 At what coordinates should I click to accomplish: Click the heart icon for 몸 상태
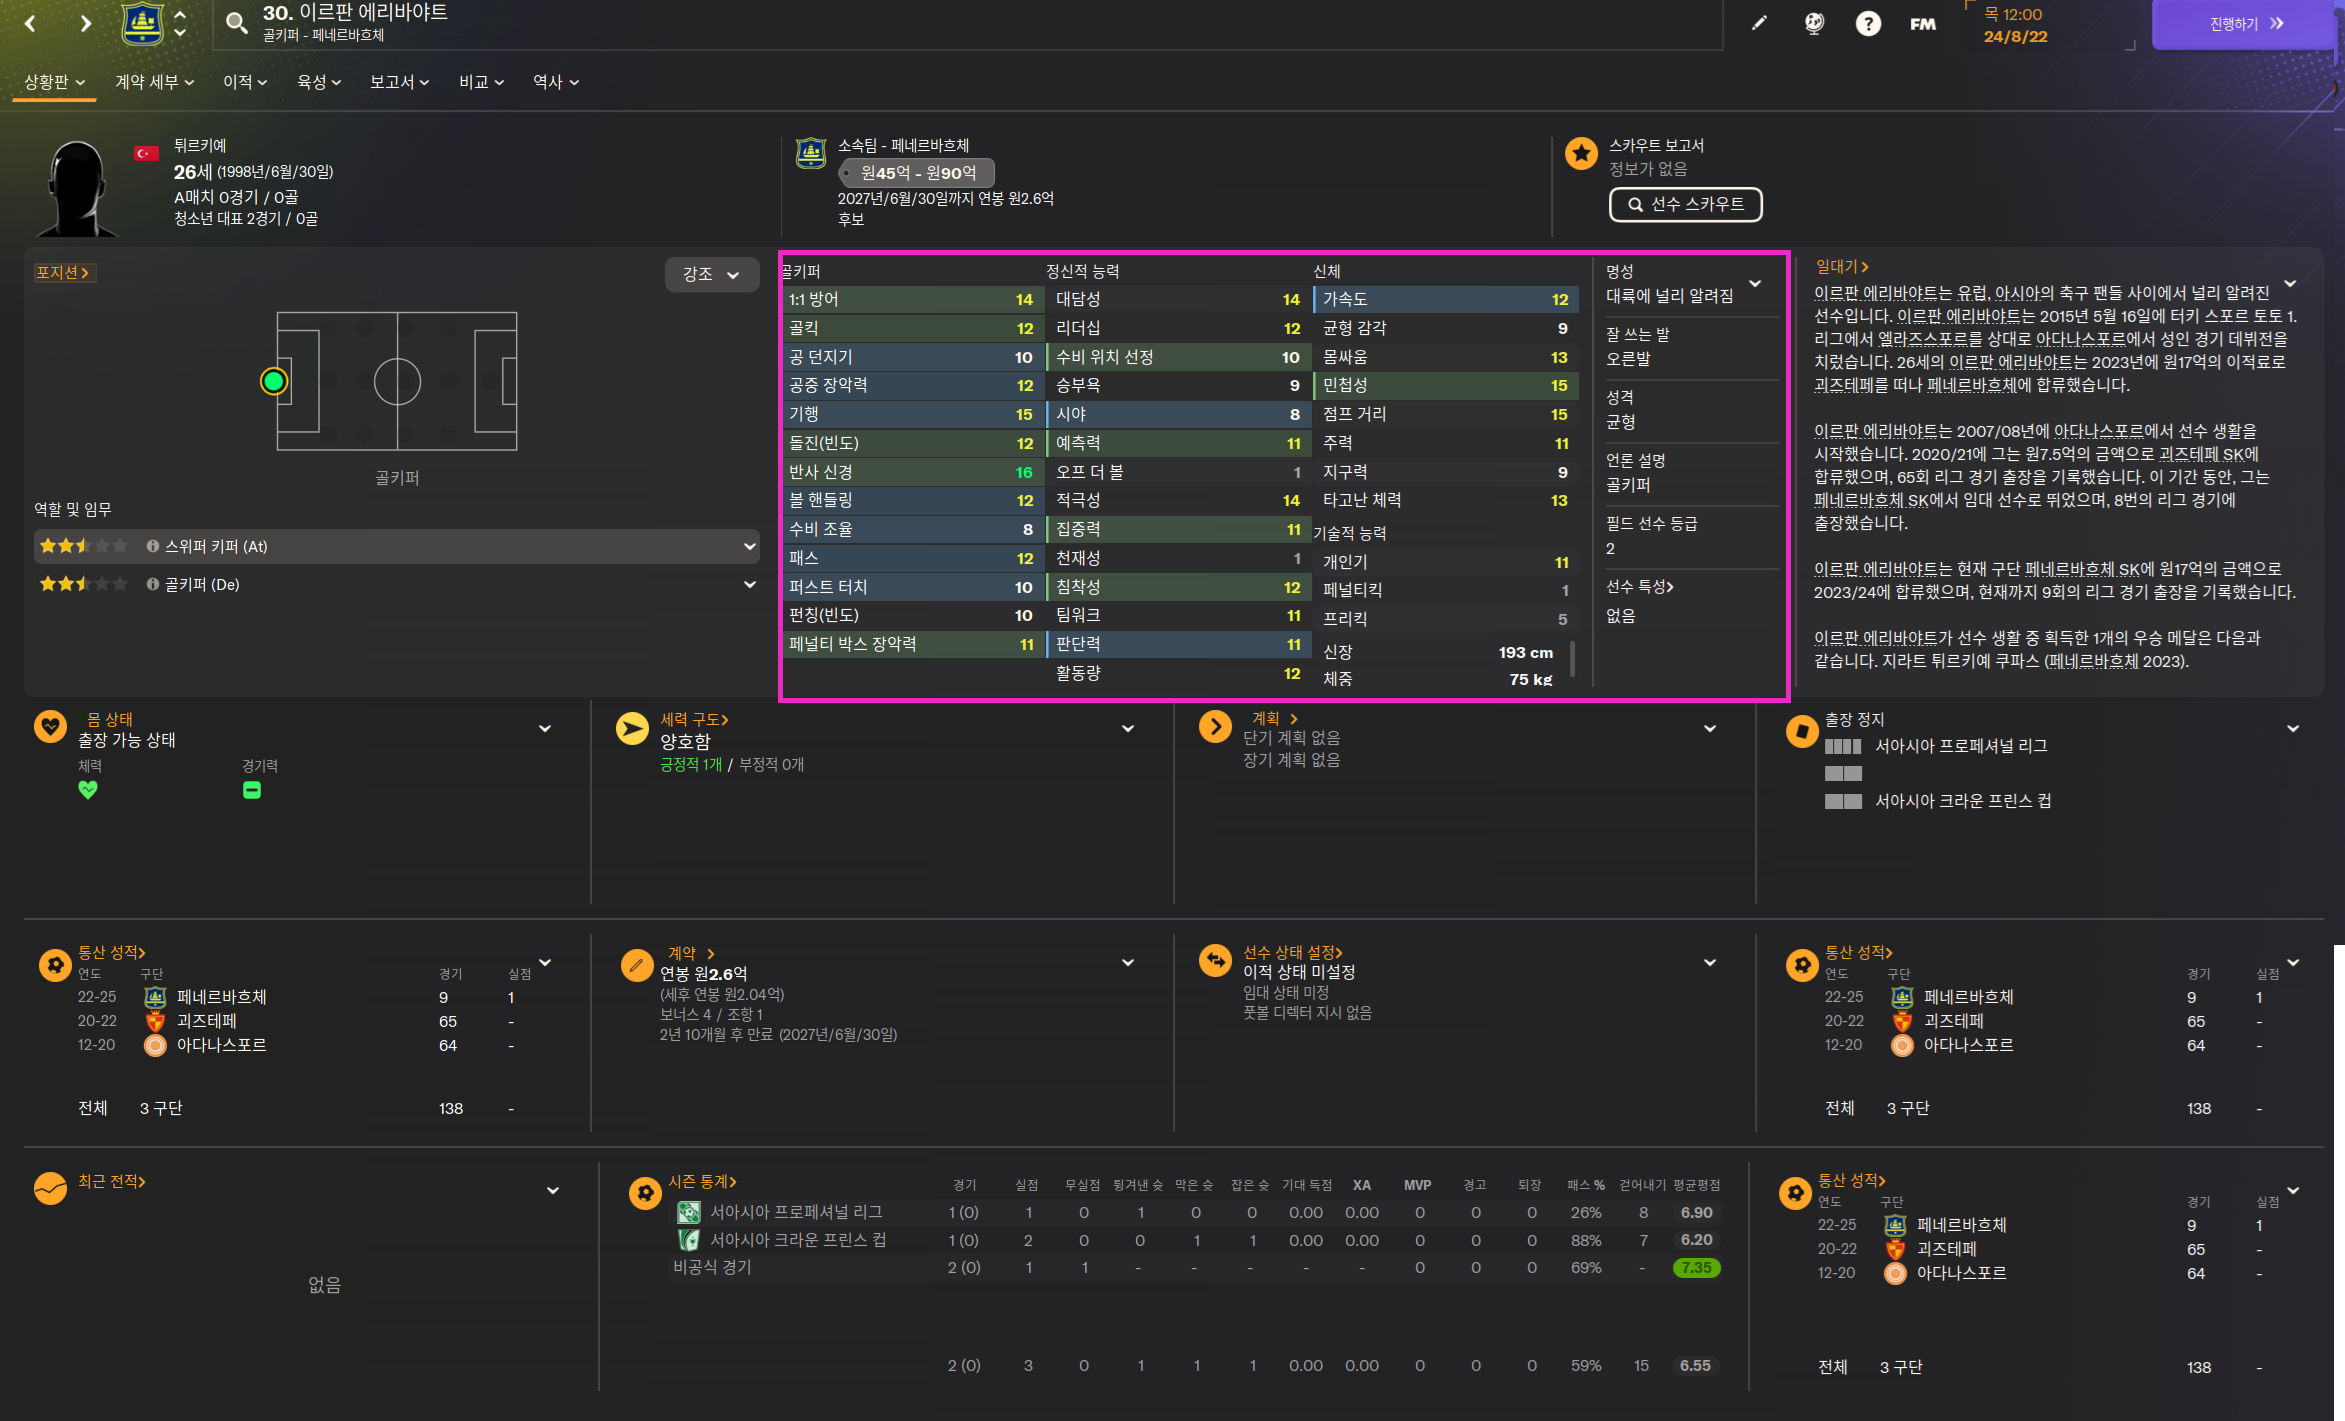click(x=50, y=727)
